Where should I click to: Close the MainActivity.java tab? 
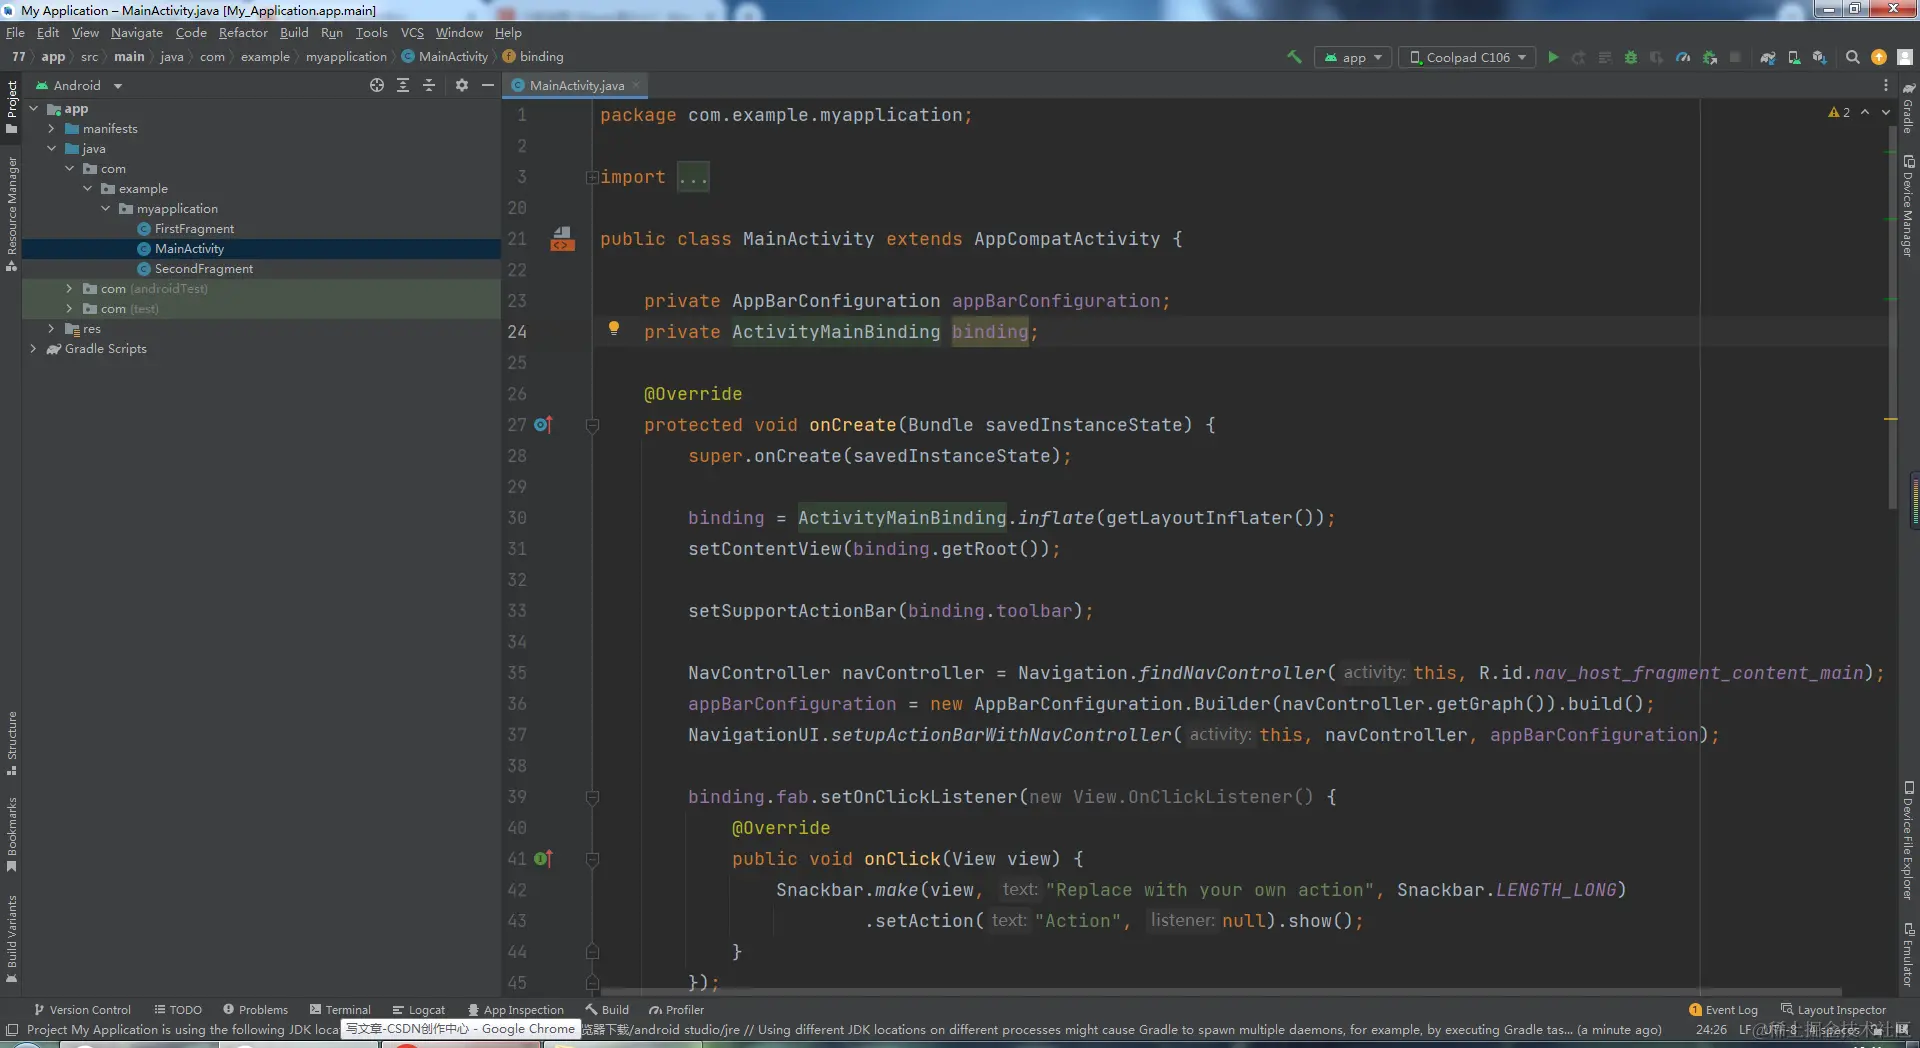(636, 85)
